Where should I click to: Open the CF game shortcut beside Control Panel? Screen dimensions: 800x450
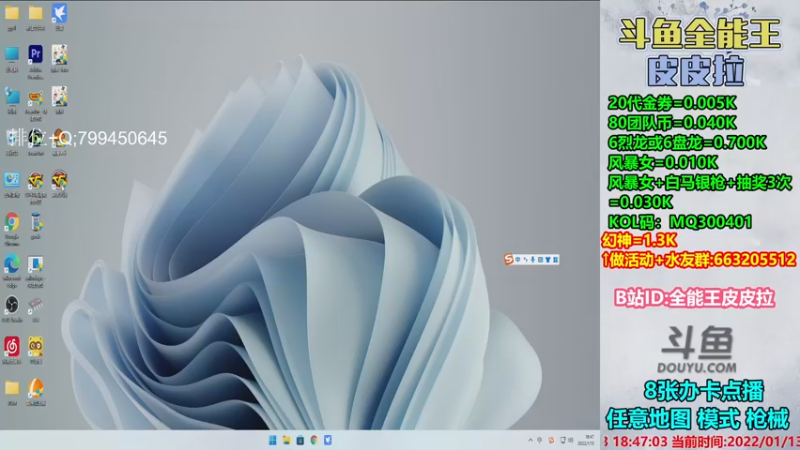tap(35, 180)
